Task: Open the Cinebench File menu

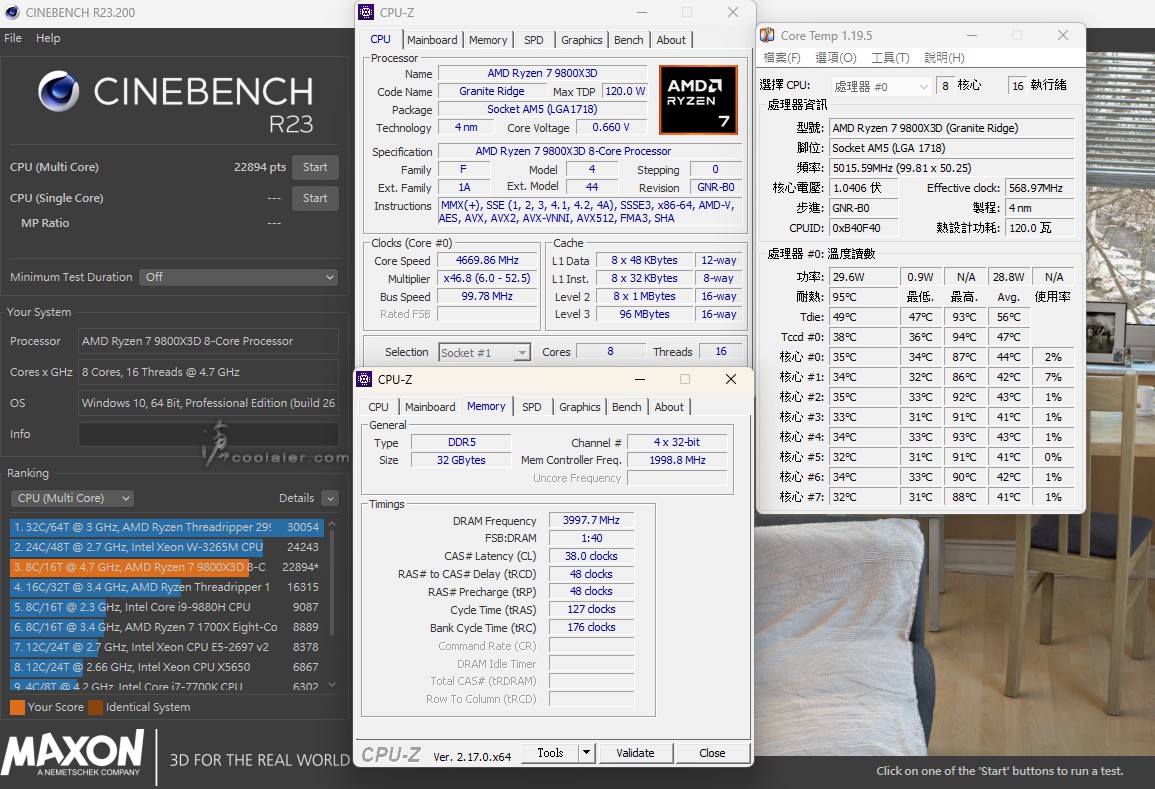Action: pos(13,38)
